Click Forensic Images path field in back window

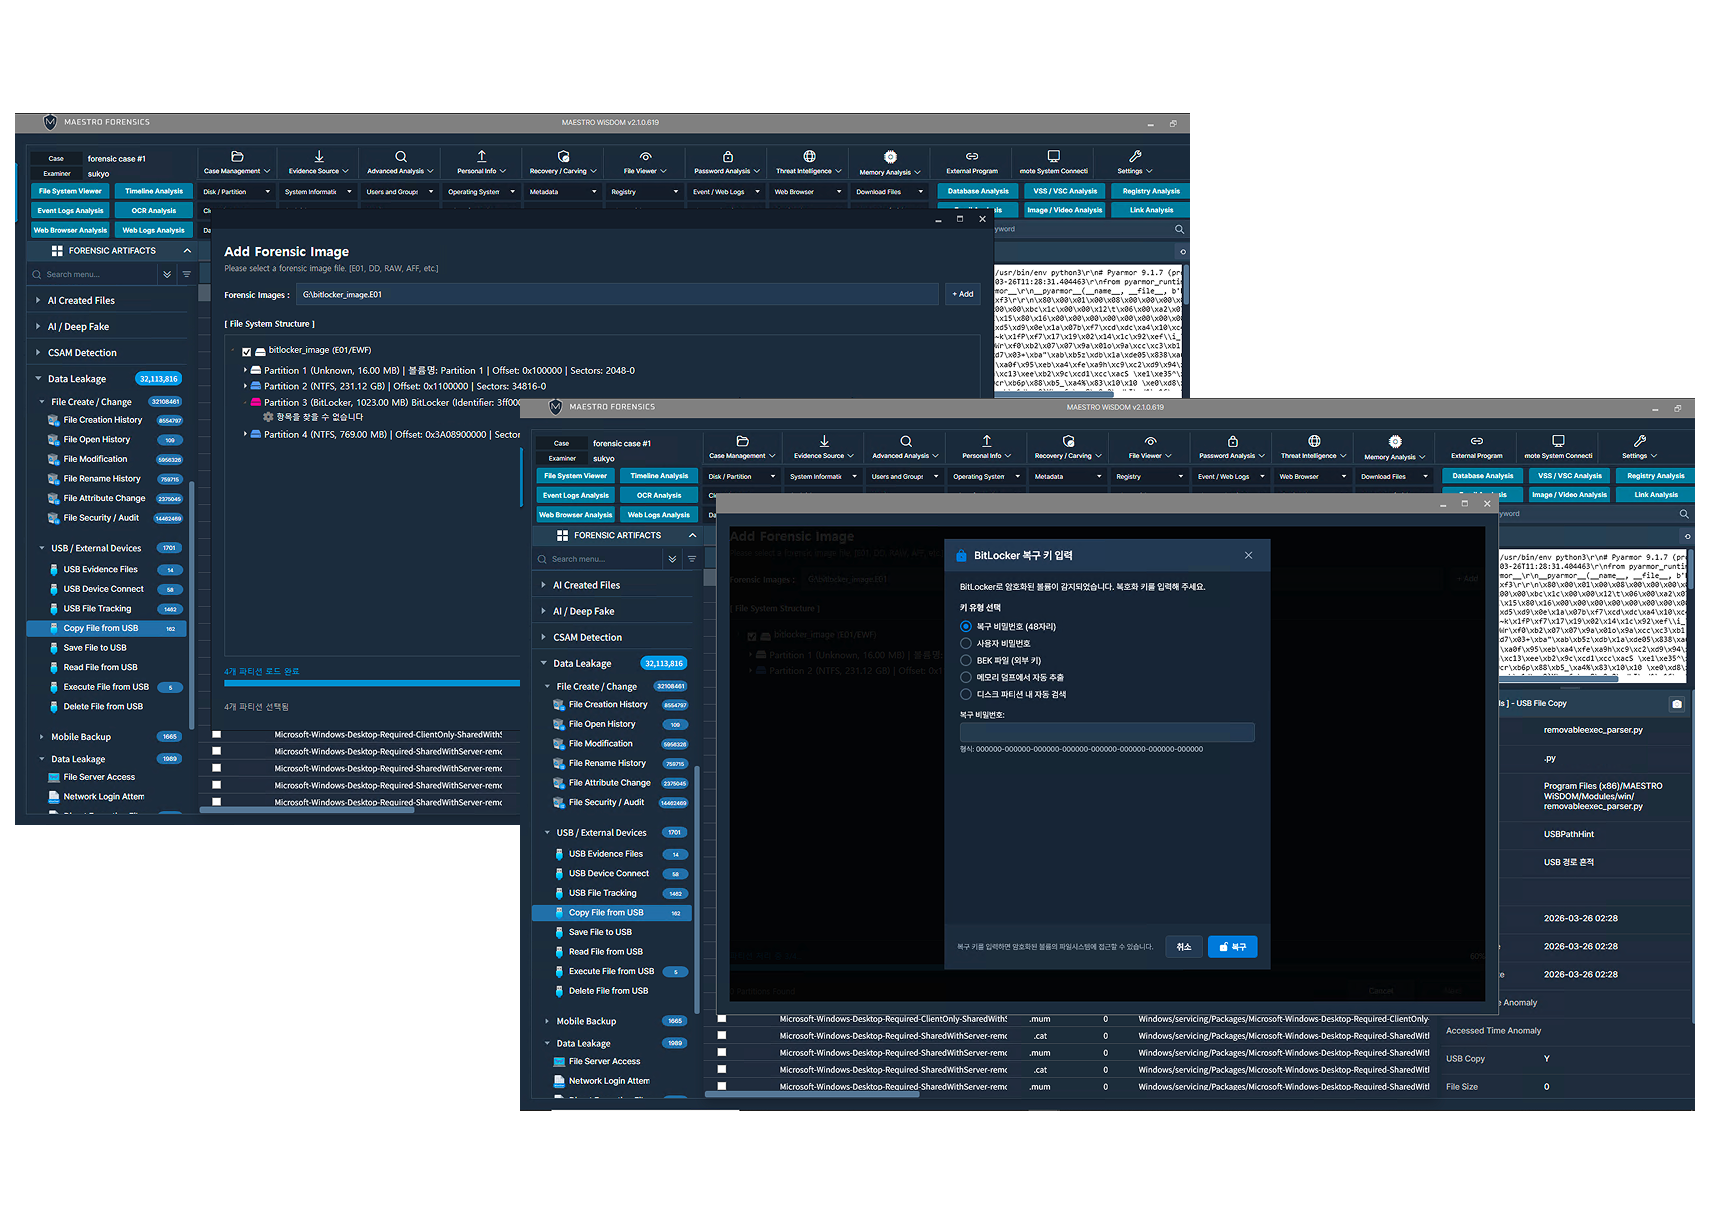click(617, 294)
